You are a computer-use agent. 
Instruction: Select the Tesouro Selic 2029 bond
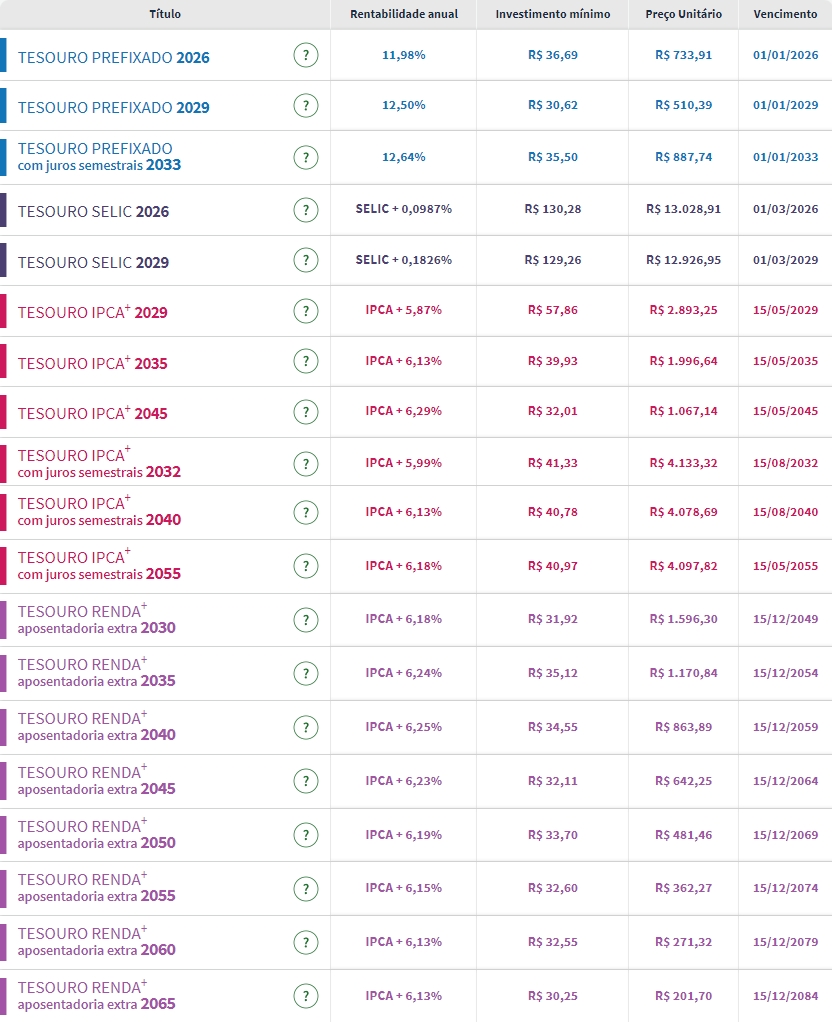point(93,263)
